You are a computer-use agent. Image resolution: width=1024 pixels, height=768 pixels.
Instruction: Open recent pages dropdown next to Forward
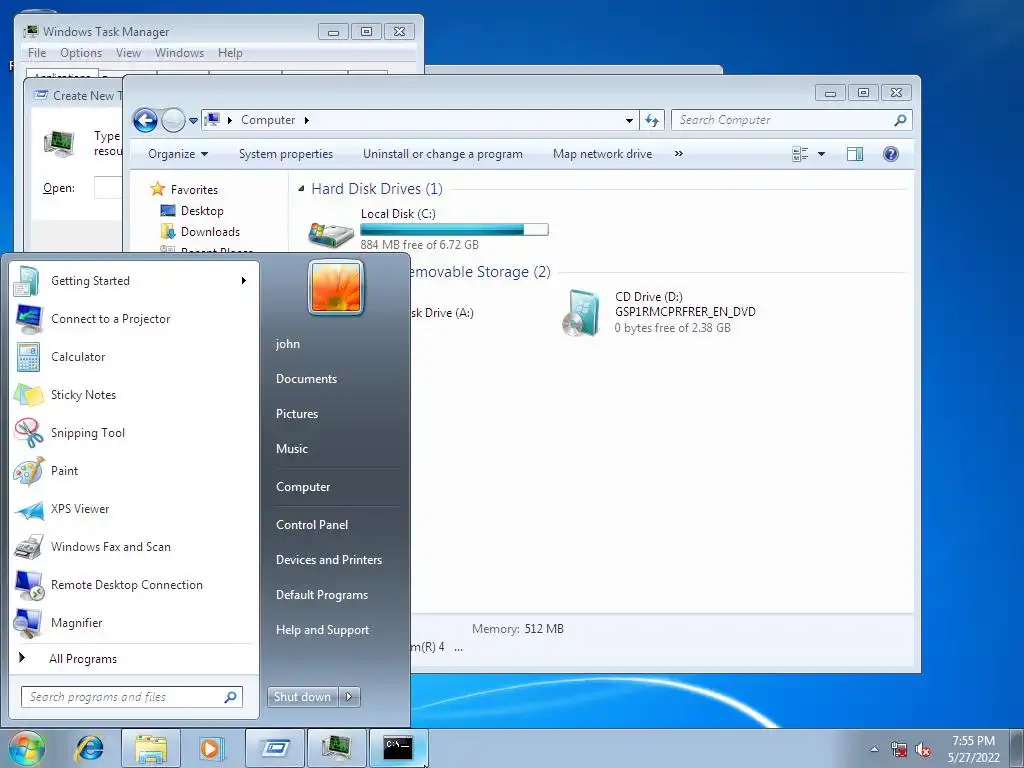coord(193,121)
